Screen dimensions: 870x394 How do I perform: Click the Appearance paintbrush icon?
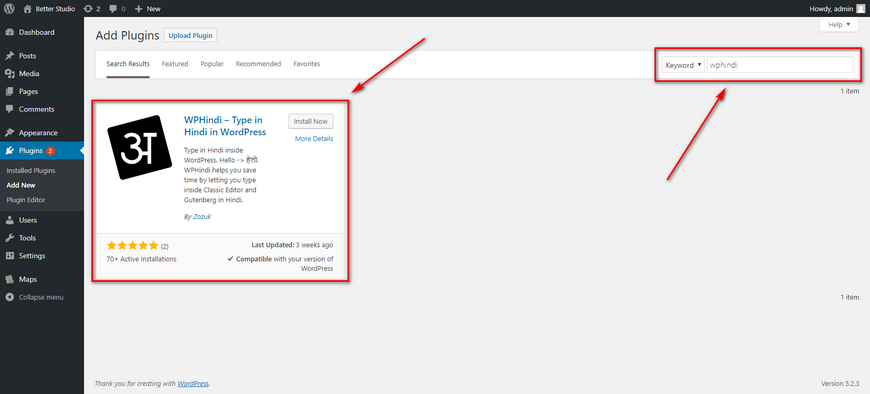[x=9, y=133]
